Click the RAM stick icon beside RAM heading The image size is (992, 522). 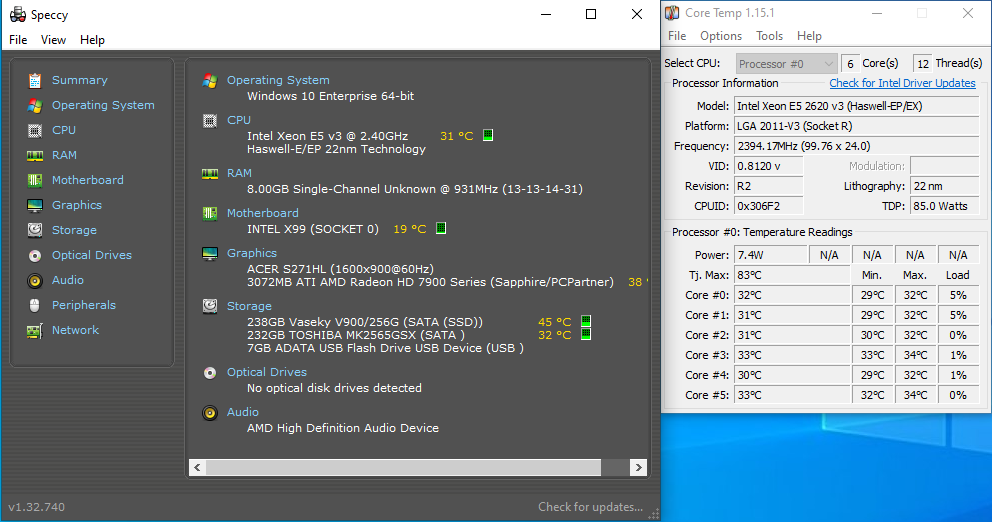[x=210, y=173]
